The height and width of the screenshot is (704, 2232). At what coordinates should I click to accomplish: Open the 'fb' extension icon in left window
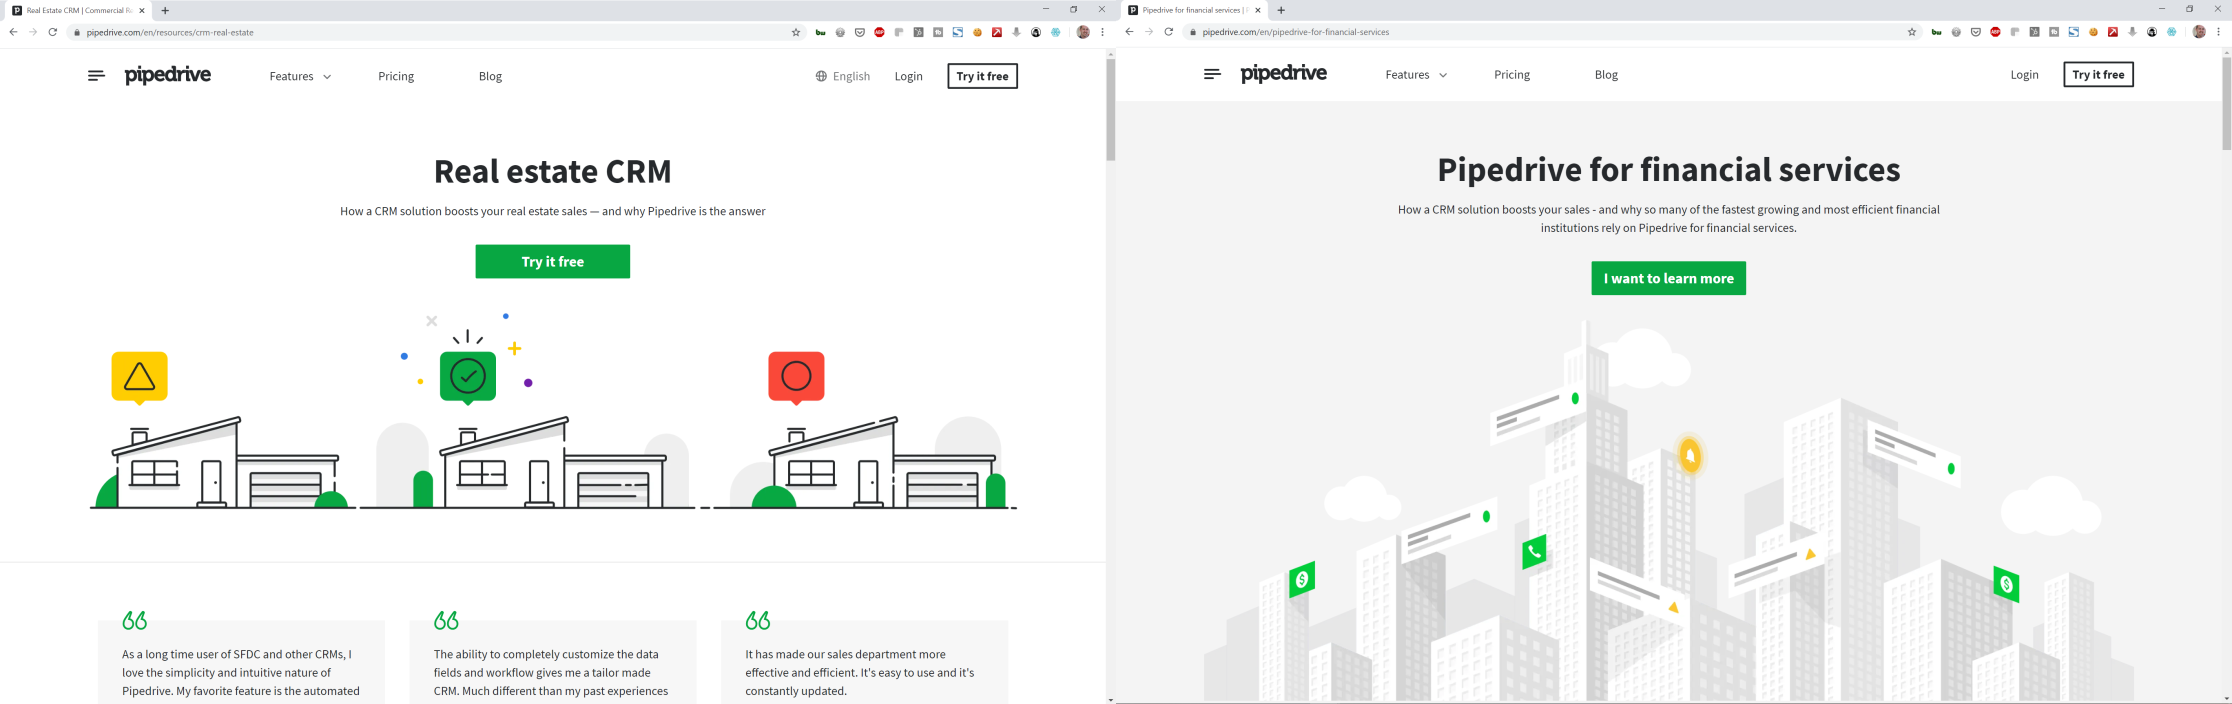tap(938, 32)
